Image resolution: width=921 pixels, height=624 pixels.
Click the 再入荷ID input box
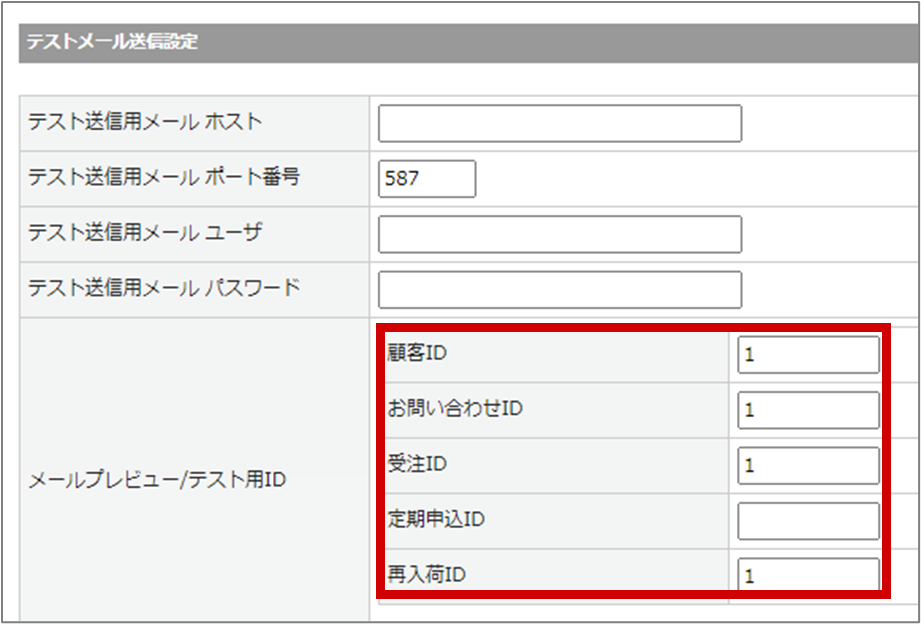808,575
